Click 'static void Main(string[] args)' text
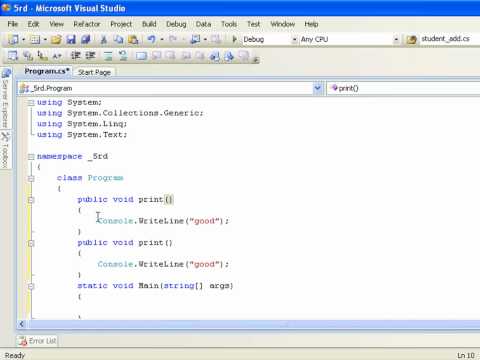The image size is (480, 360). coord(155,286)
